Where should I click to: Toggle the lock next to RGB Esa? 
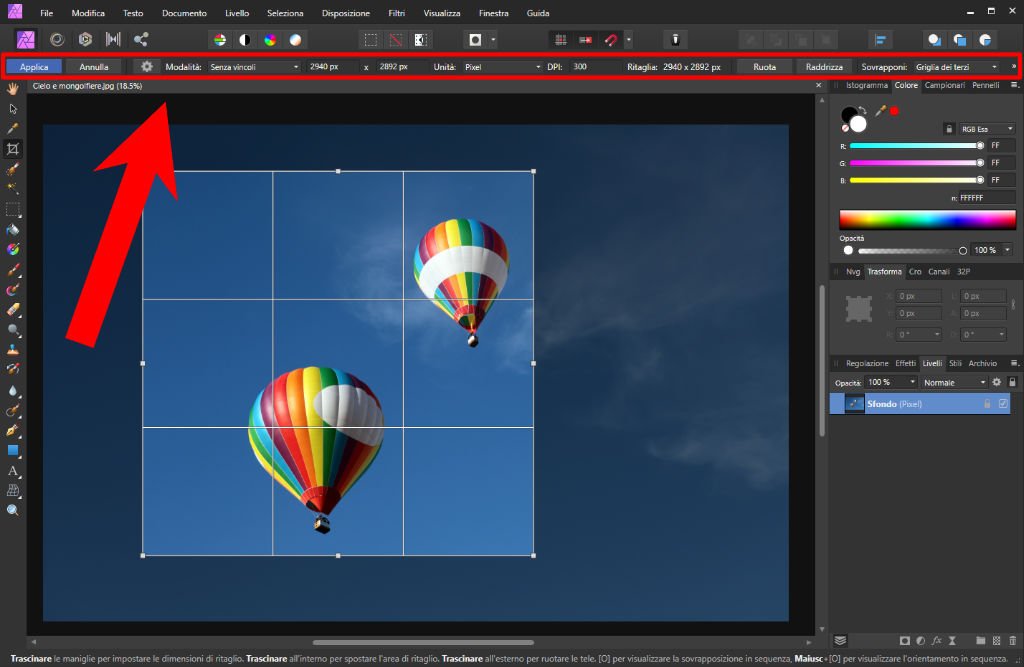pos(950,129)
